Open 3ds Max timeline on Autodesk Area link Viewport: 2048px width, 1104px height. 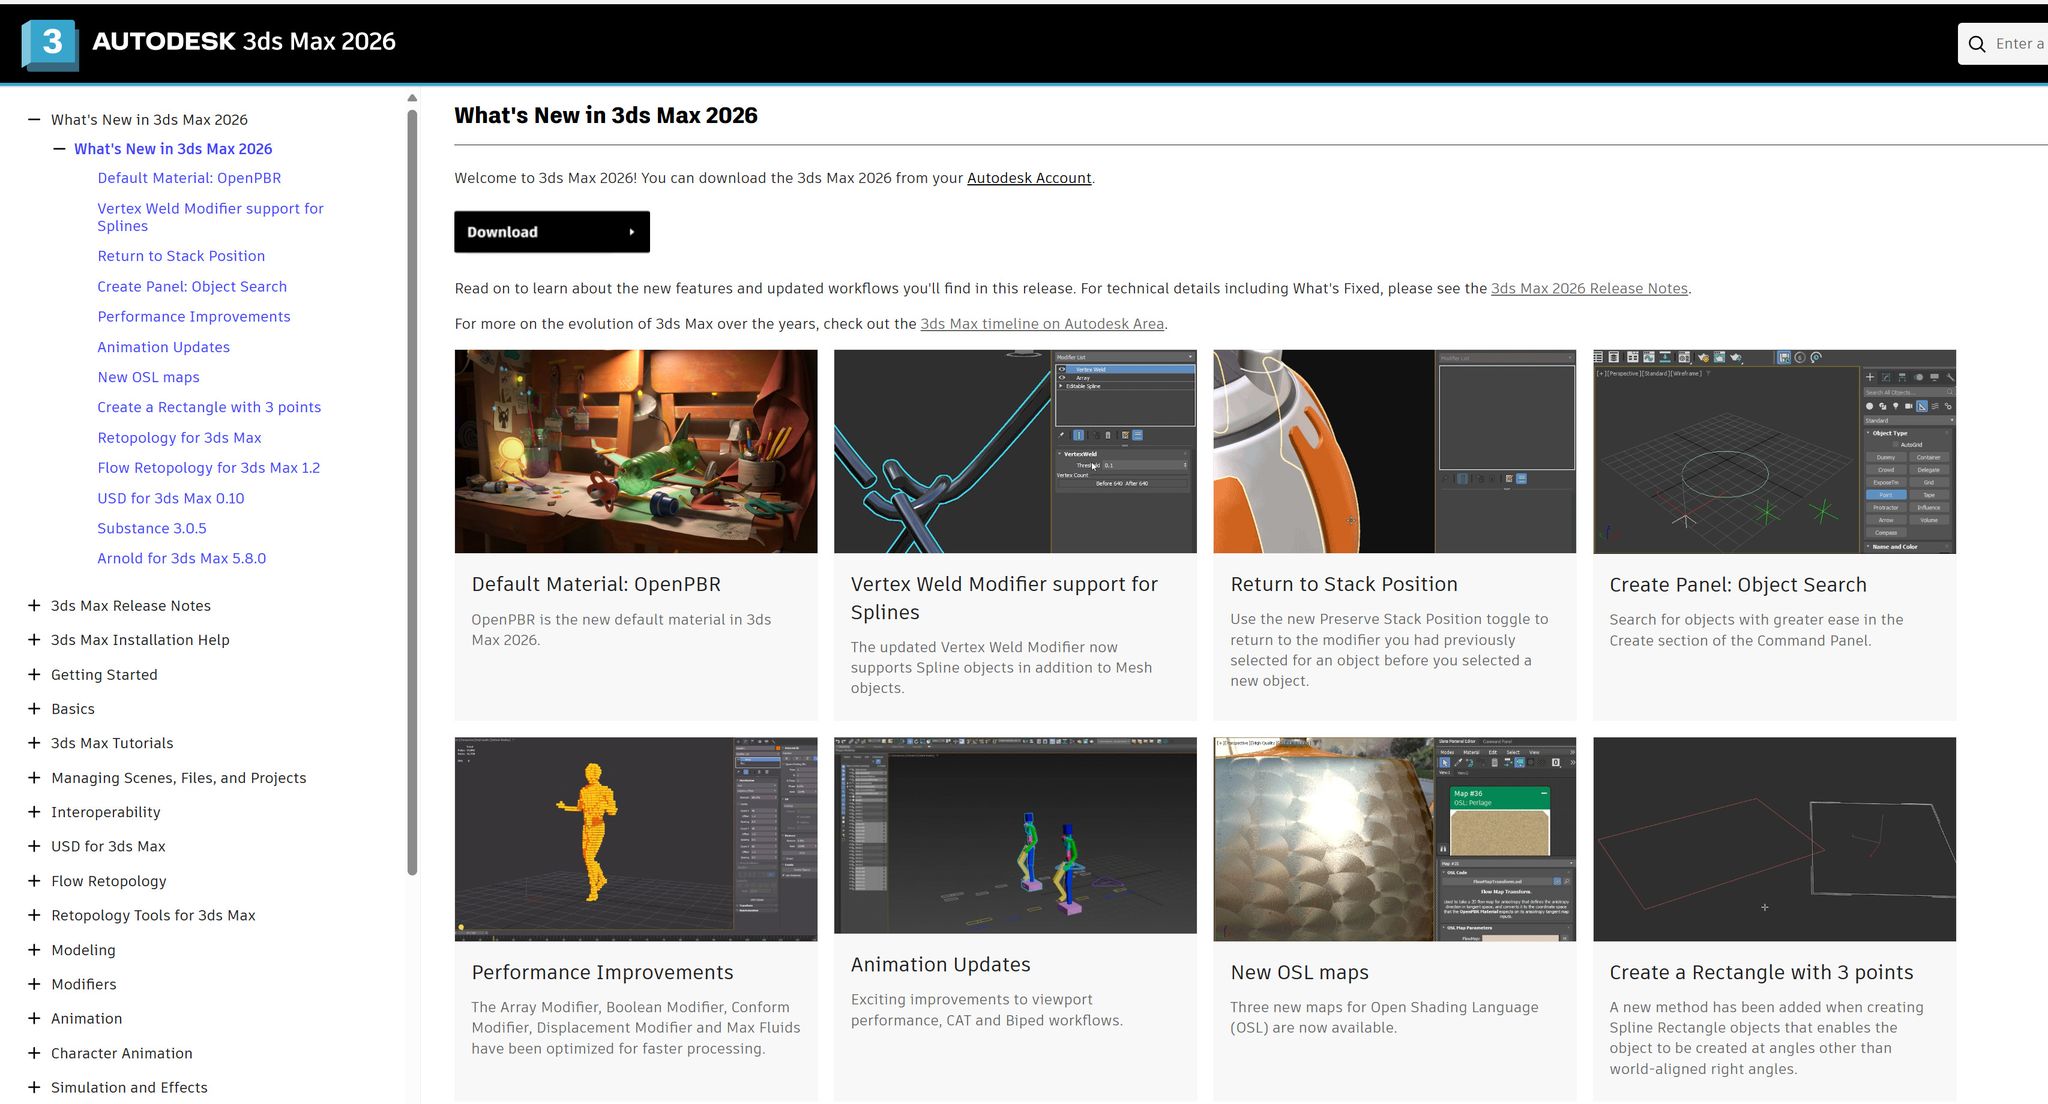coord(1042,324)
